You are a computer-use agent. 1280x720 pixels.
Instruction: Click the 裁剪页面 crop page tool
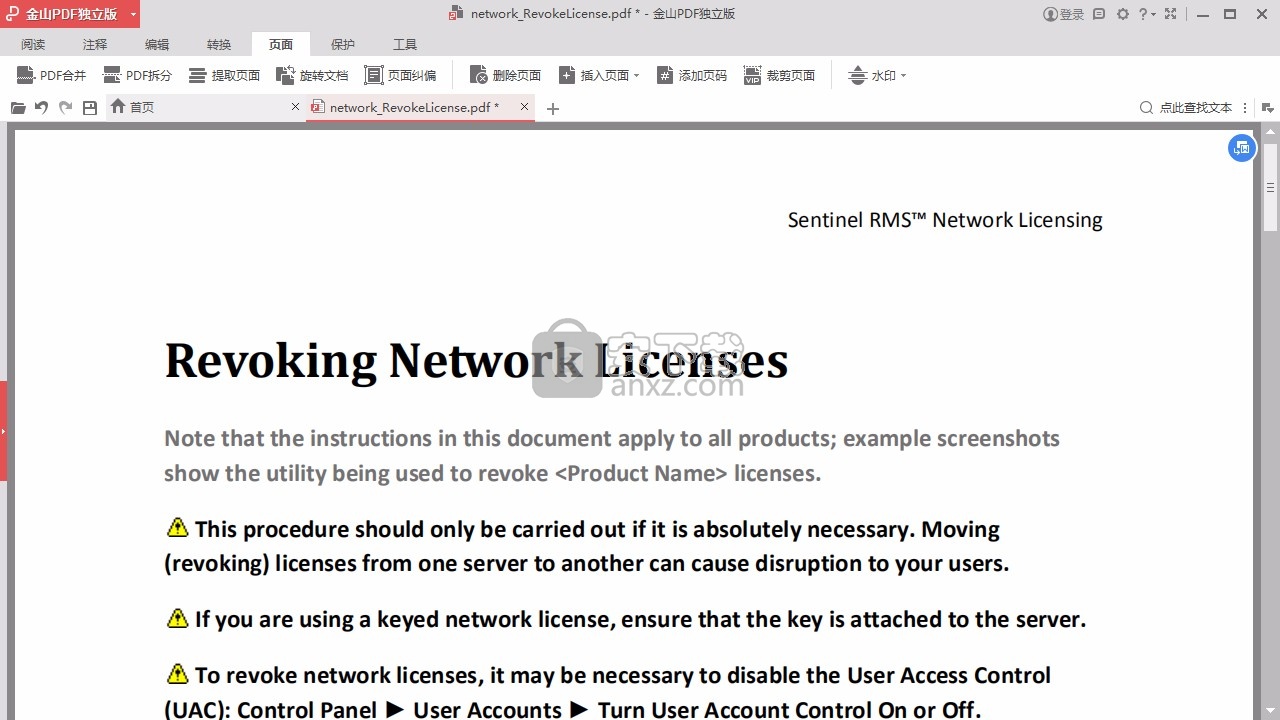point(780,76)
